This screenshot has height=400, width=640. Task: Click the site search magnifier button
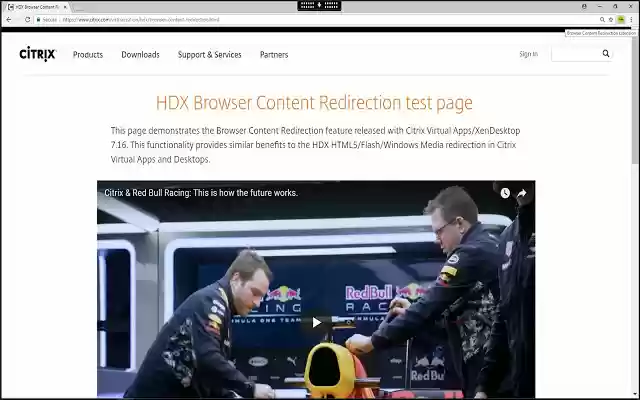pyautogui.click(x=606, y=53)
